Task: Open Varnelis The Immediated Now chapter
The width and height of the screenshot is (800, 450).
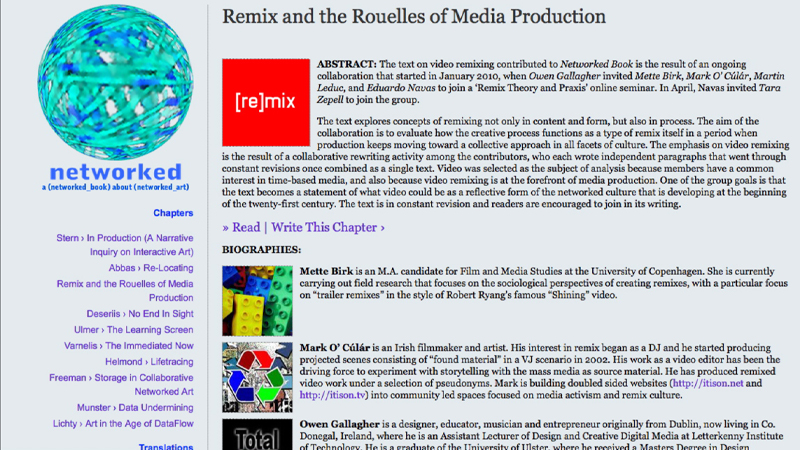Action: pos(129,345)
